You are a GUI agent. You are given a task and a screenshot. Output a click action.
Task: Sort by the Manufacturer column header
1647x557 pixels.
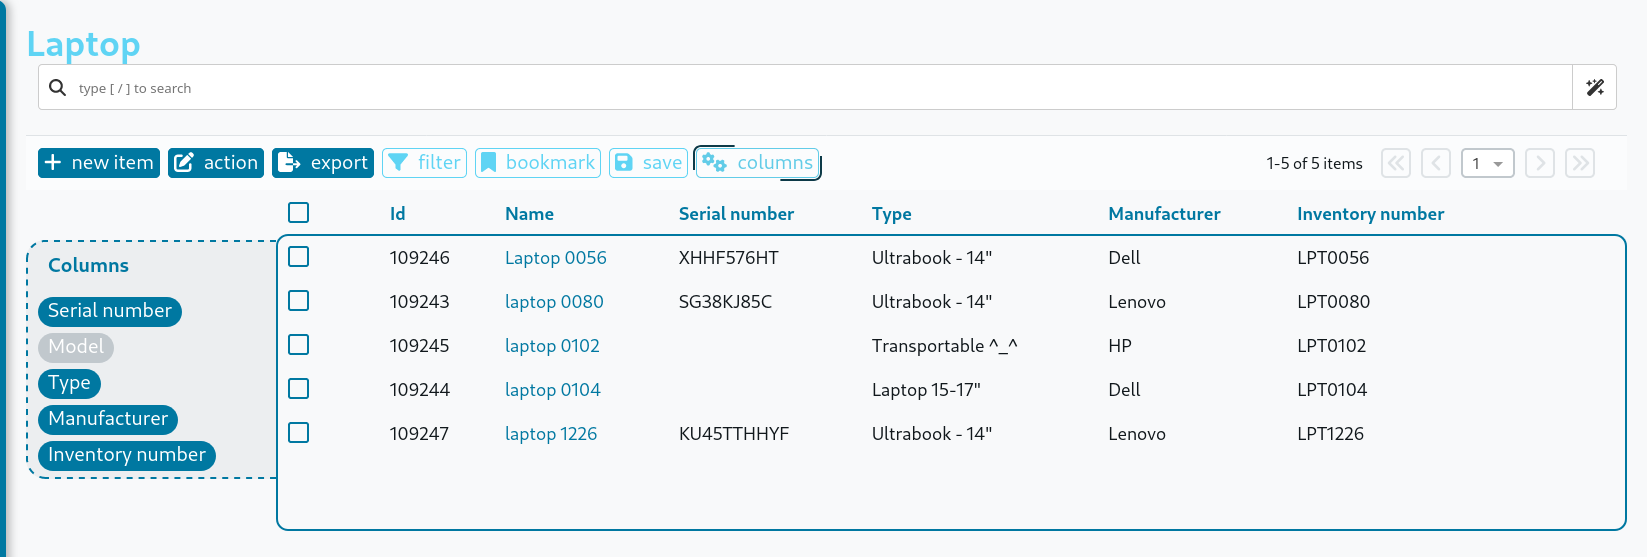[x=1164, y=214]
